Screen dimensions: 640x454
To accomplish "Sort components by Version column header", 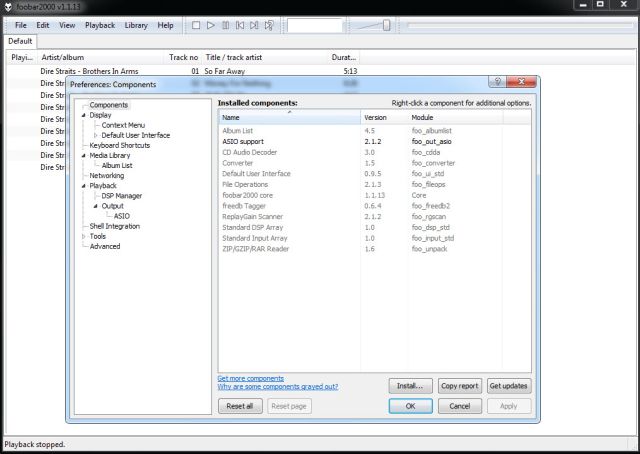I will click(x=384, y=117).
